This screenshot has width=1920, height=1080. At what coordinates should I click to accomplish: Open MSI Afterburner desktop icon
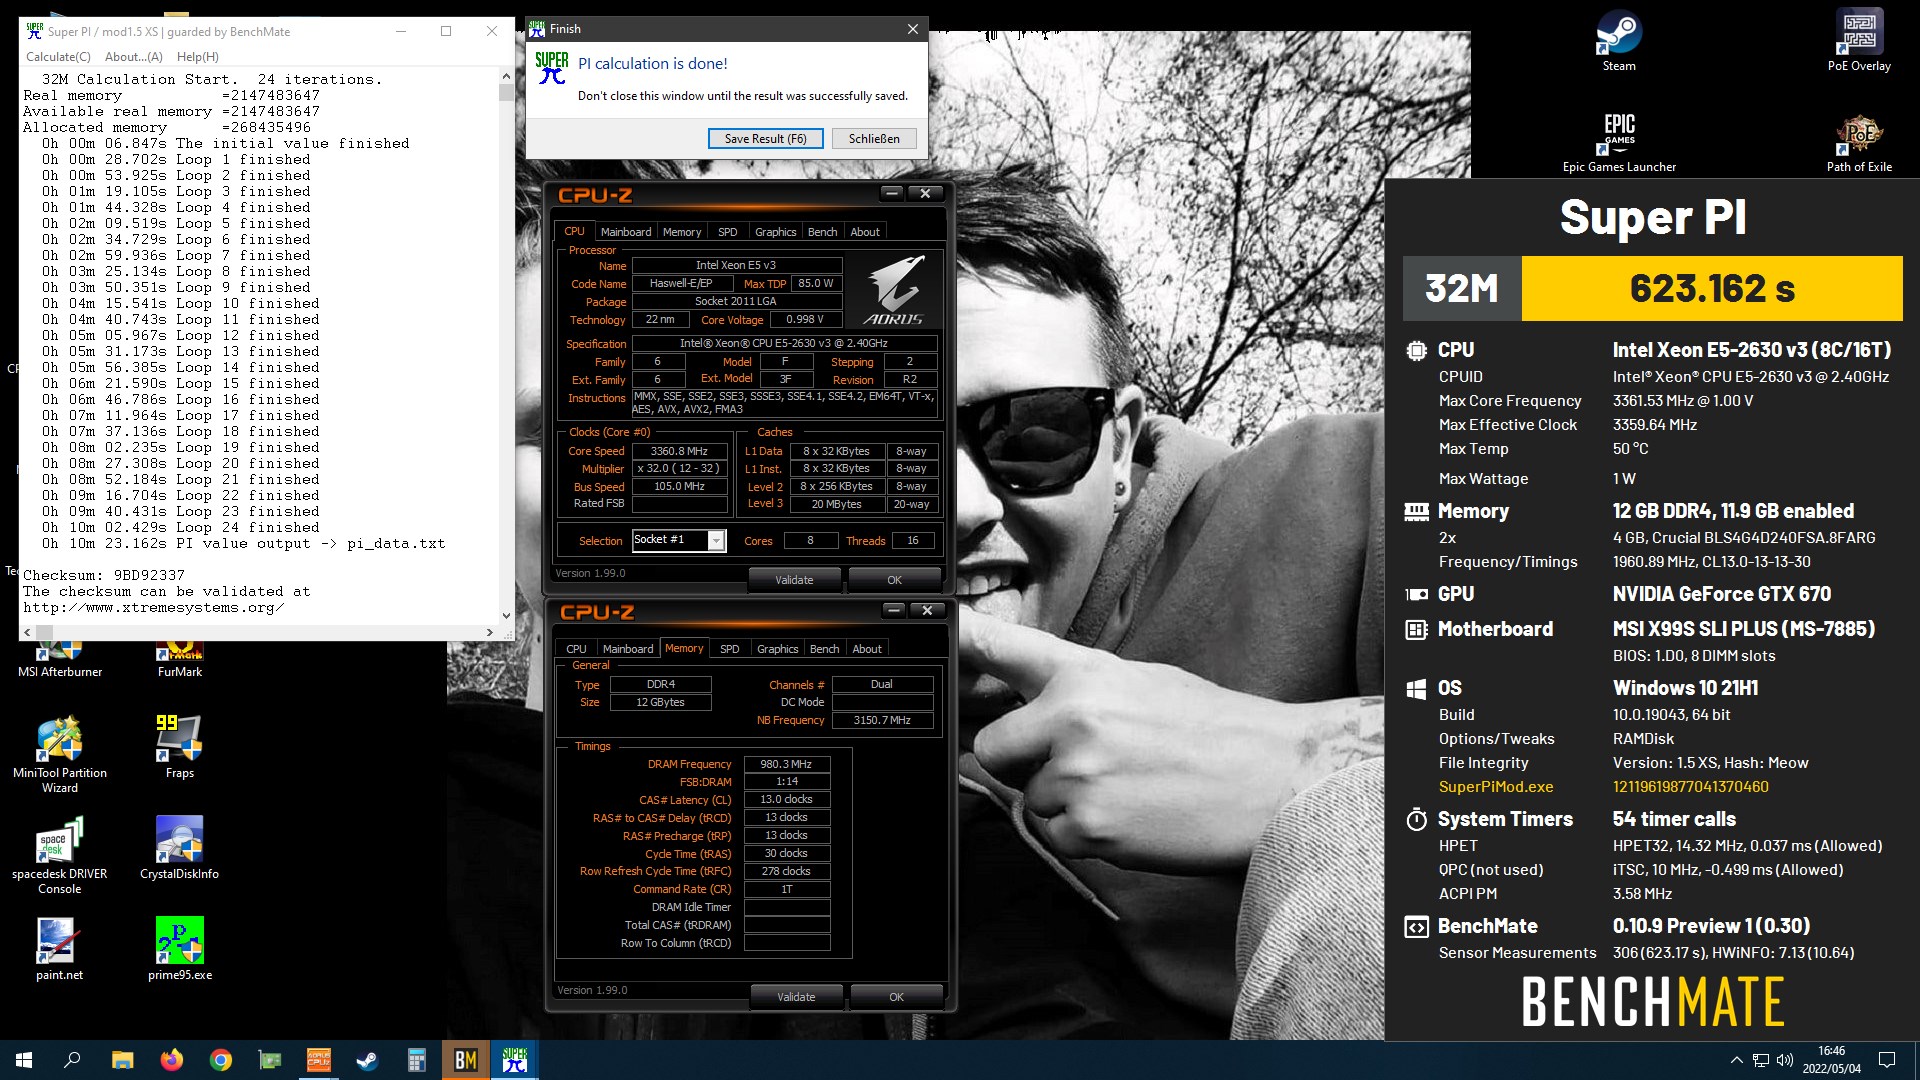click(x=60, y=660)
